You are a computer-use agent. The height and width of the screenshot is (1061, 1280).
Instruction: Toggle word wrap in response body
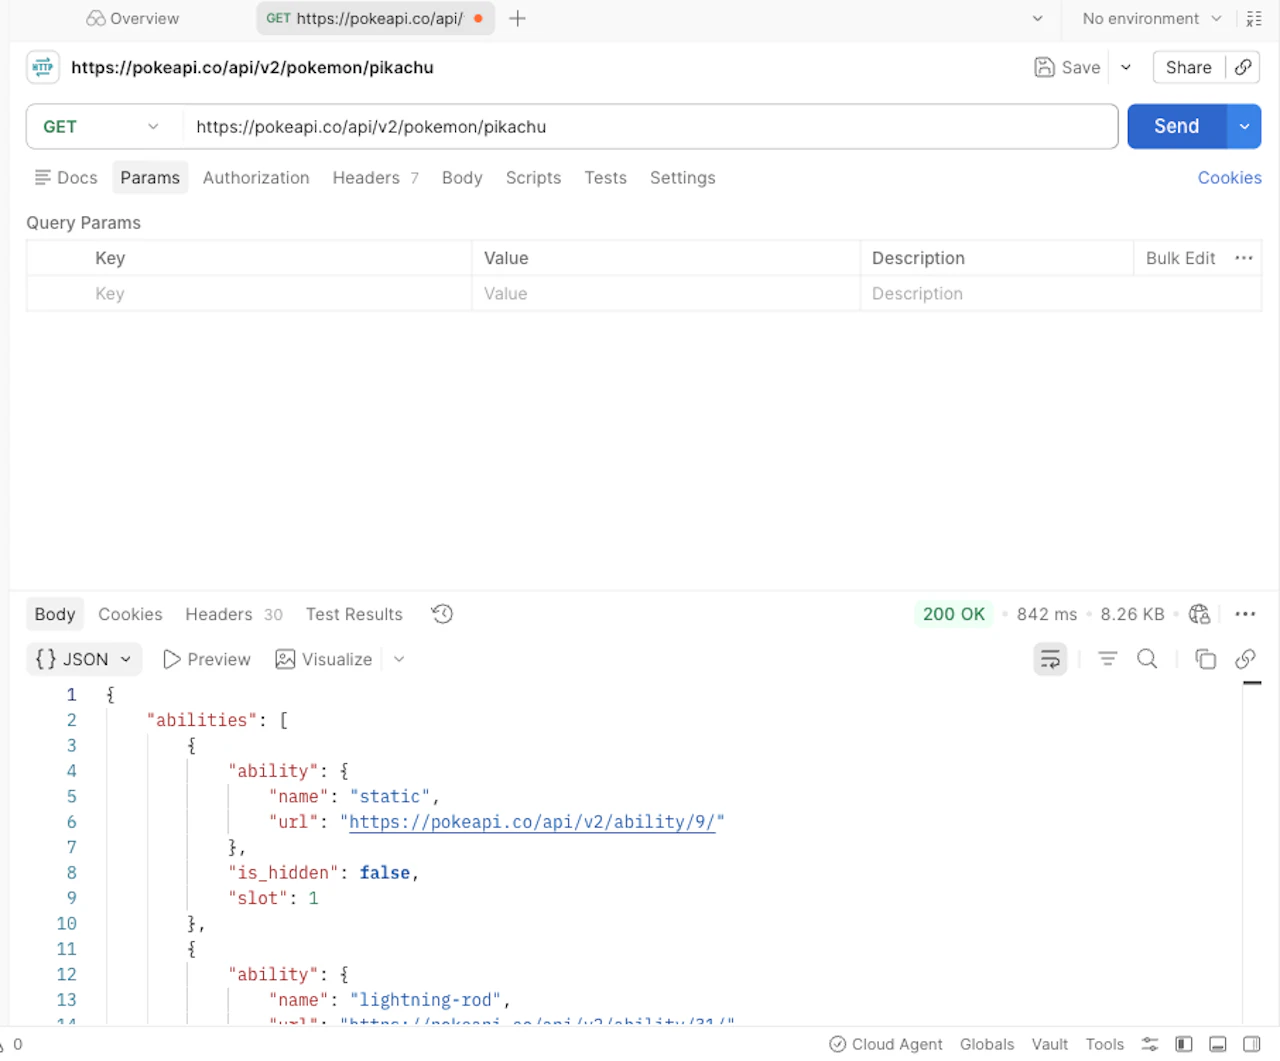pos(1050,659)
